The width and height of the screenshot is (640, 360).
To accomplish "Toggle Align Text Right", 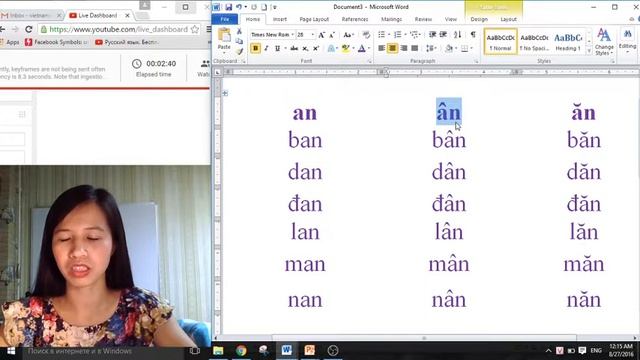I will (x=404, y=48).
